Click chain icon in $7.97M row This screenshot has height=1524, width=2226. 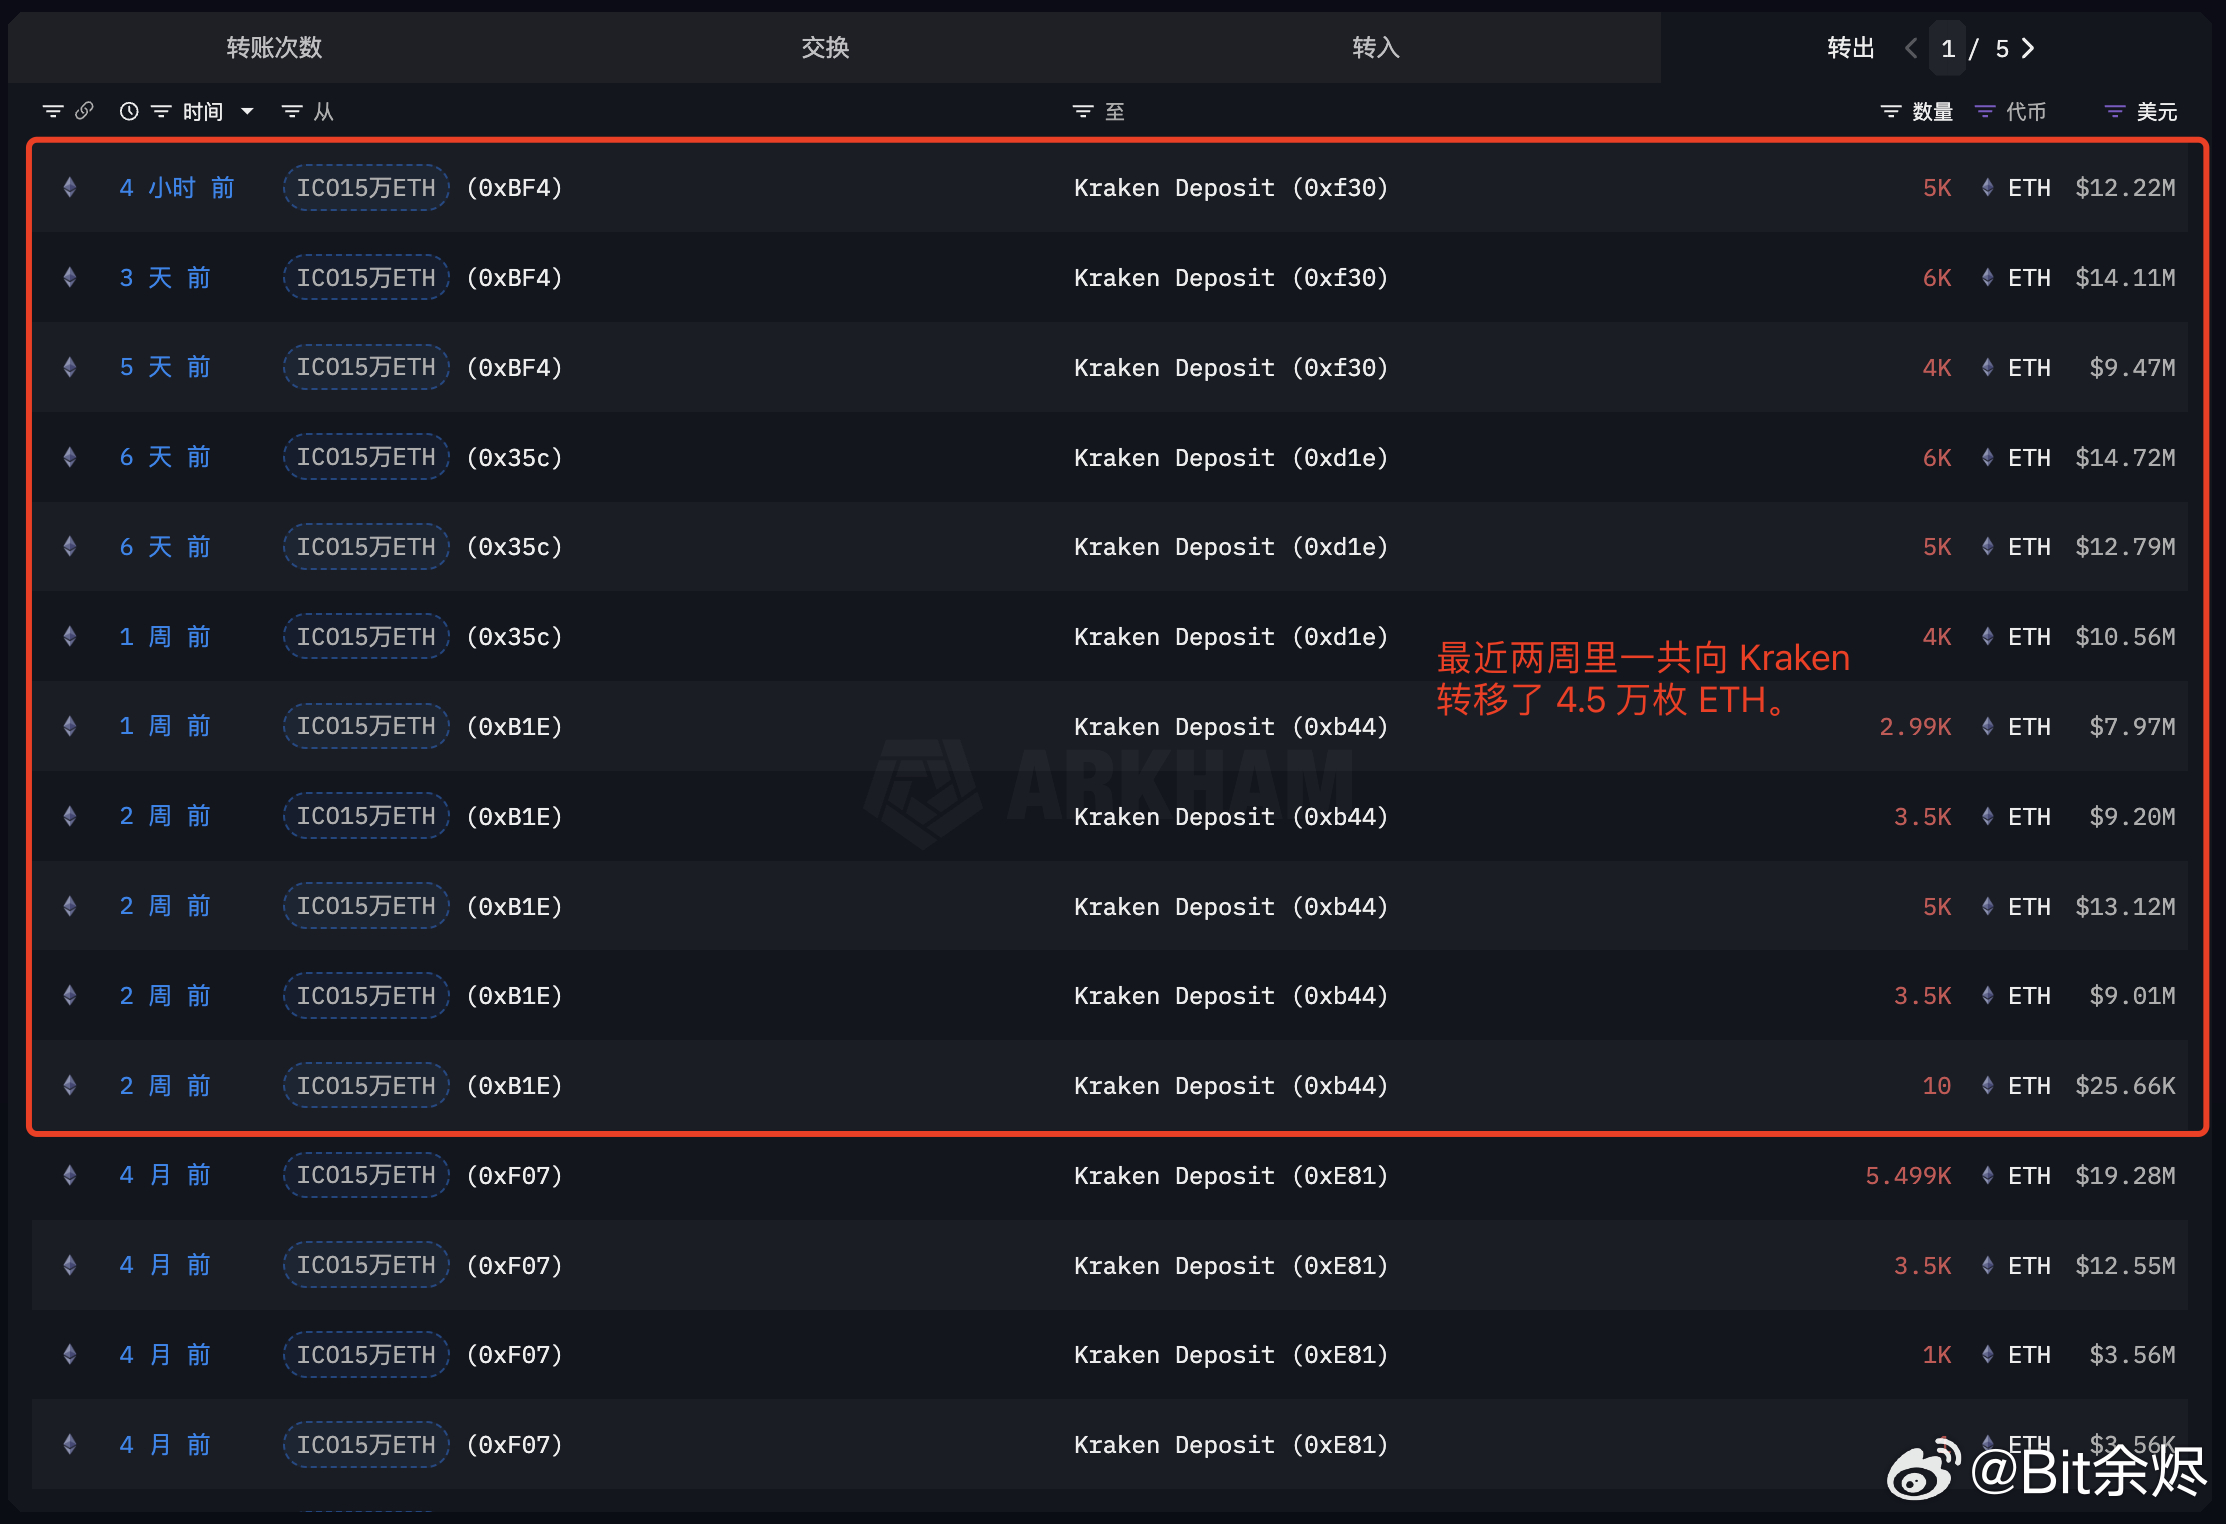[x=70, y=726]
